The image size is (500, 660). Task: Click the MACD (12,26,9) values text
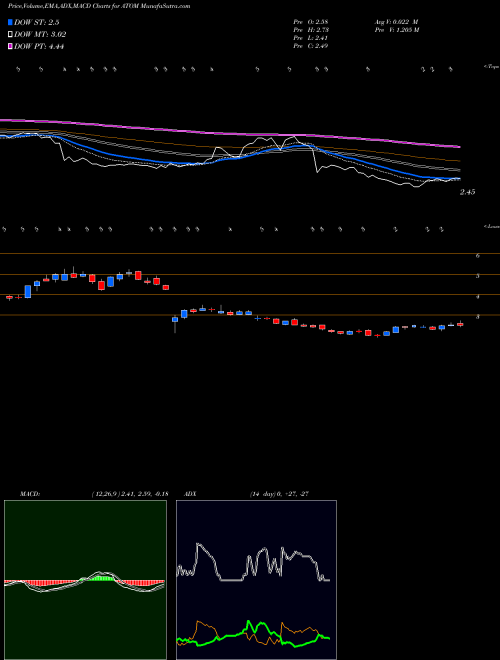point(130,494)
